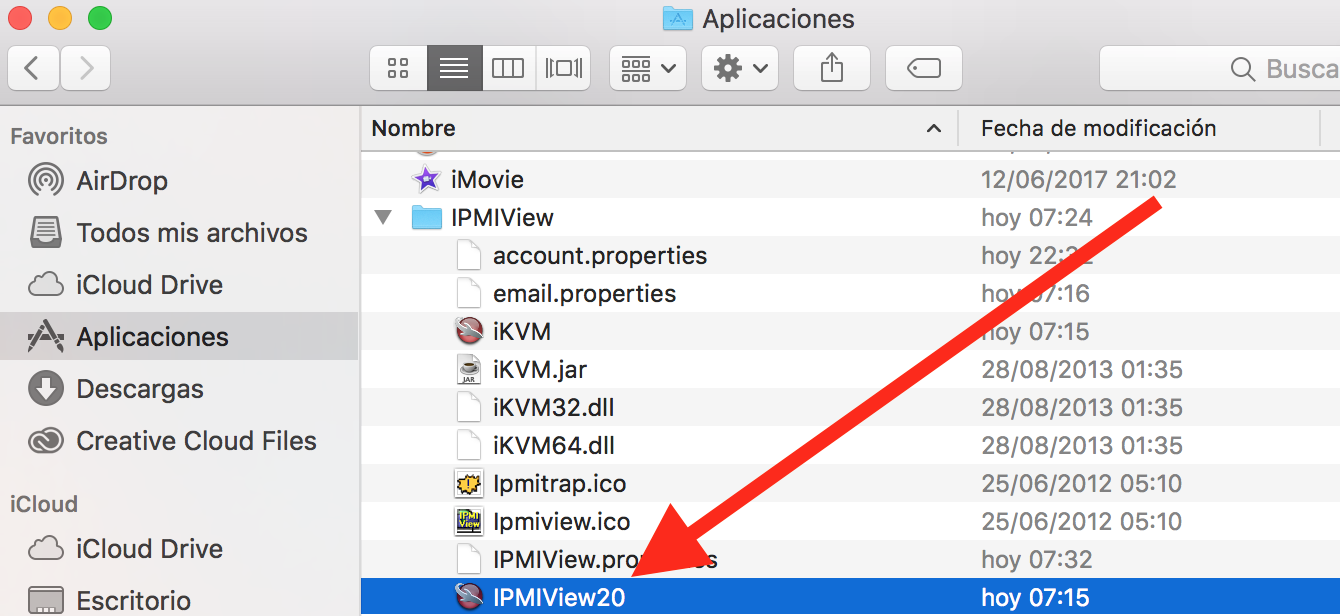Viewport: 1340px width, 616px height.
Task: Select the Ipmitrap.ico file icon
Action: click(x=469, y=484)
